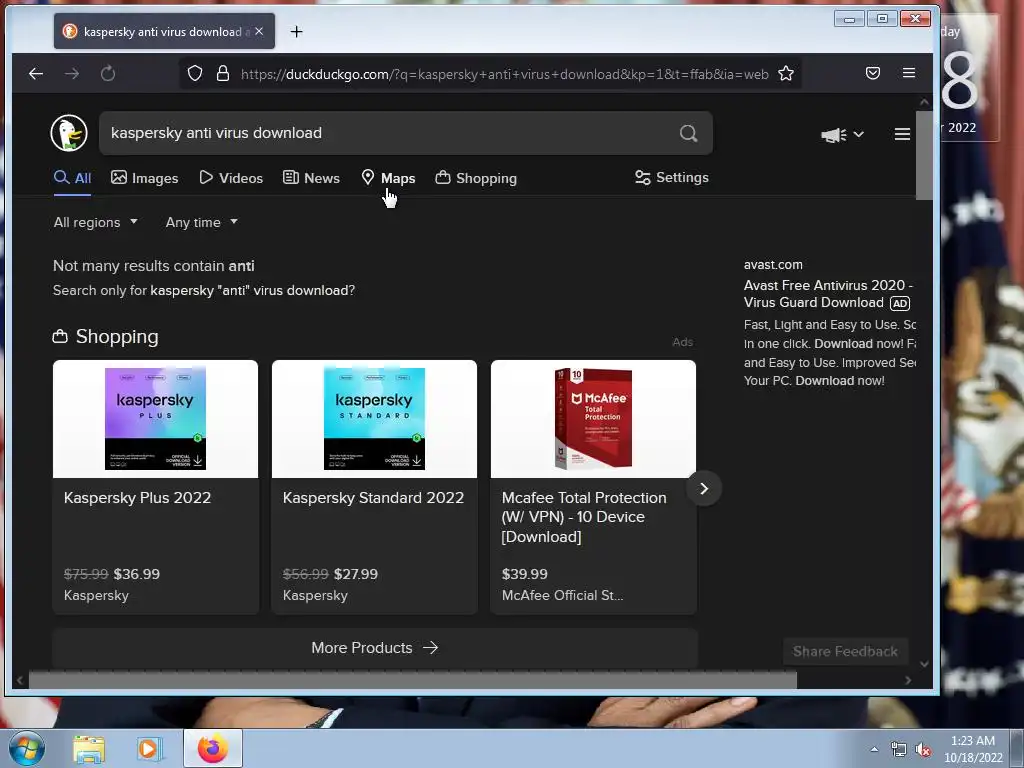Open the Firefox application menu
This screenshot has width=1024, height=768.
[908, 73]
